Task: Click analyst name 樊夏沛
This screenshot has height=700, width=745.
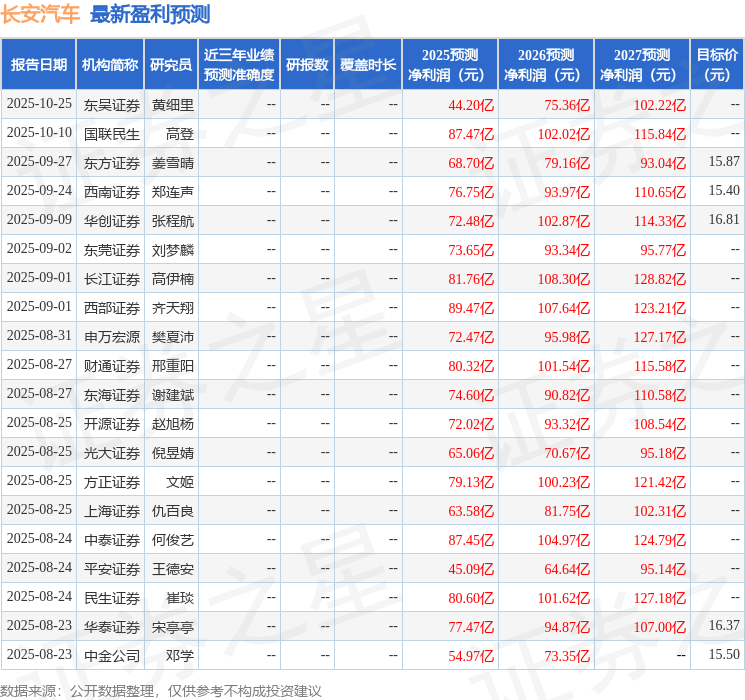Action: click(x=173, y=337)
